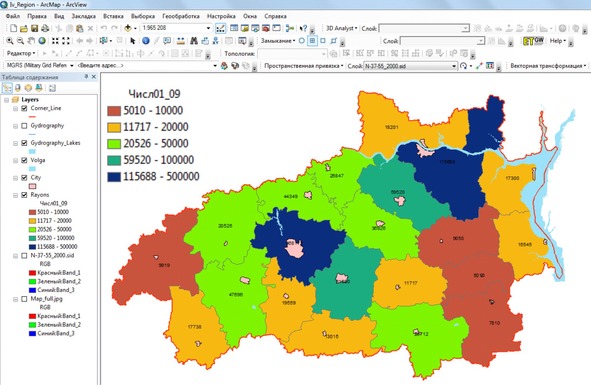Select the Zoom In tool
The height and width of the screenshot is (385, 591).
(x=10, y=41)
